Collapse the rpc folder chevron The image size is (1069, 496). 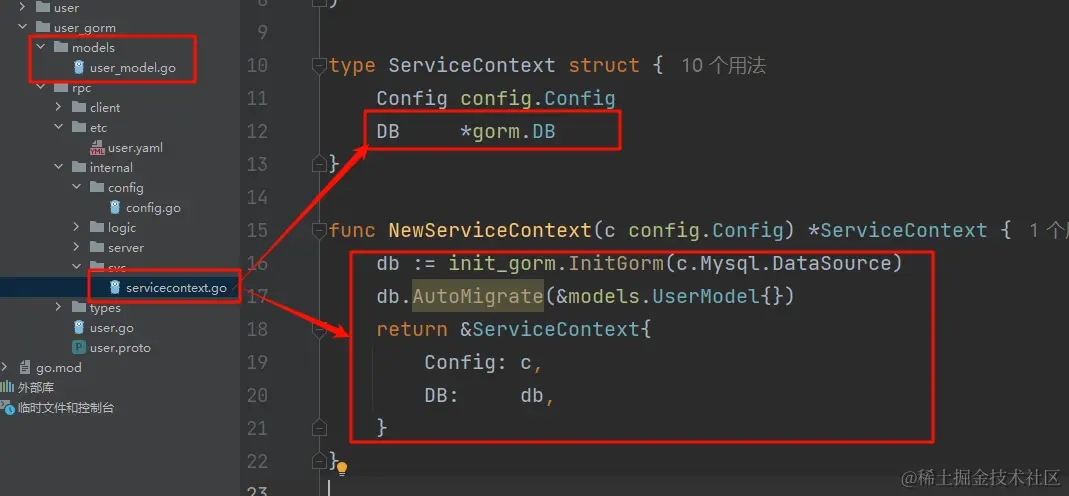pyautogui.click(x=41, y=88)
